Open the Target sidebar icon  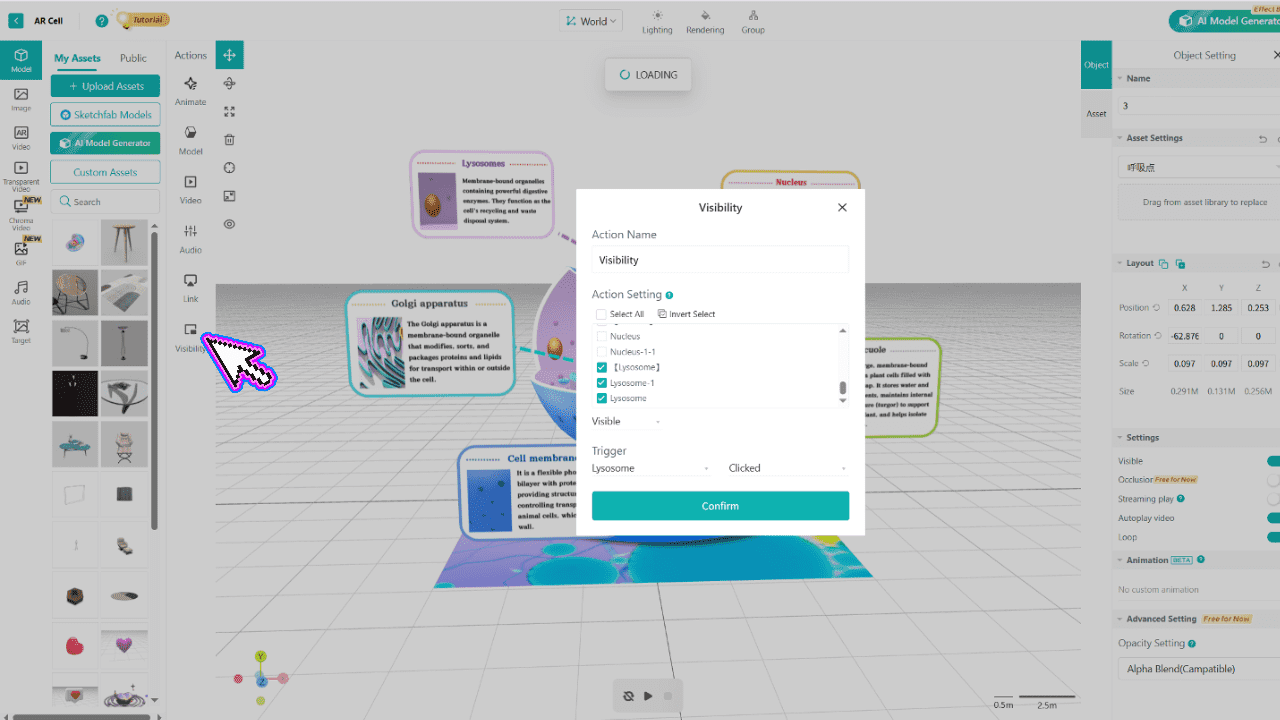click(x=21, y=327)
